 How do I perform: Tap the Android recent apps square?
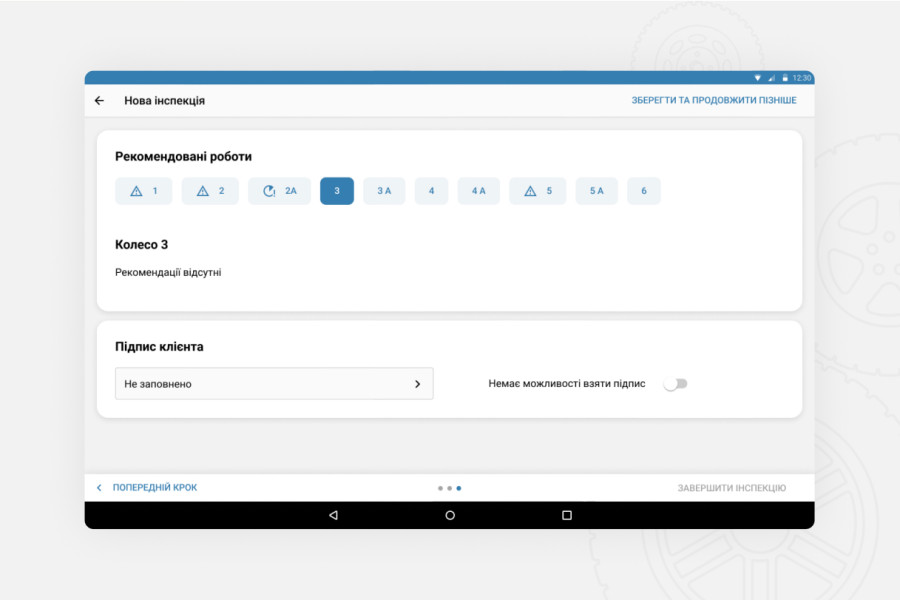tap(567, 515)
